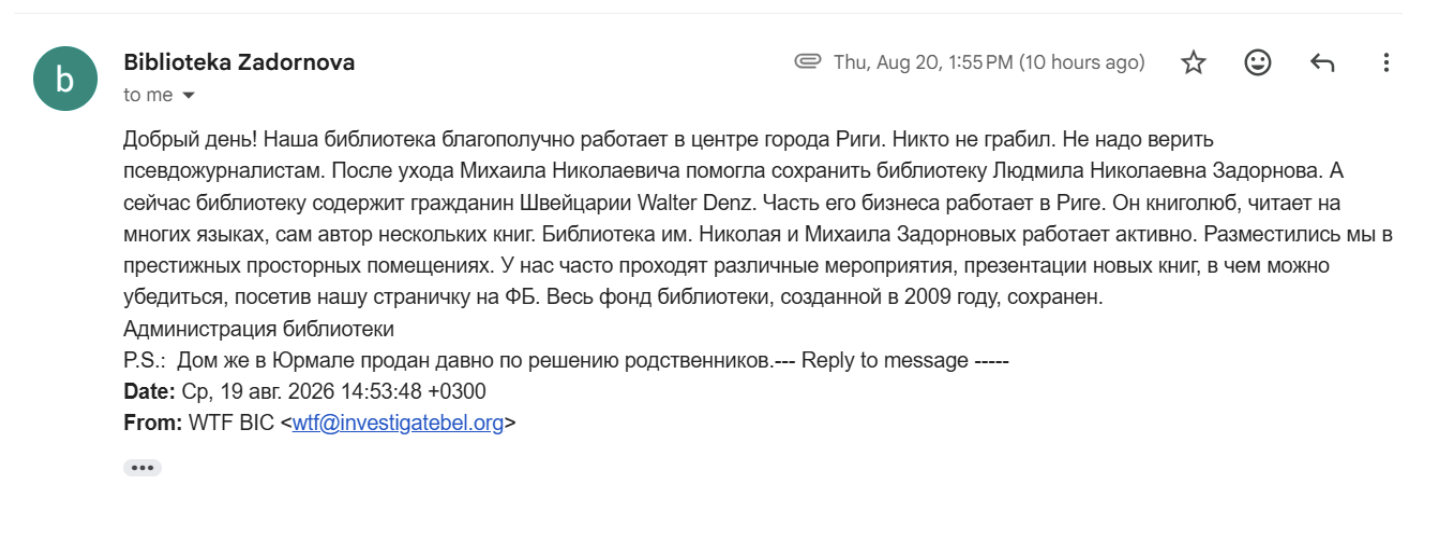Click the greeting 'Добрый день!'
This screenshot has height=538, width=1438.
pyautogui.click(x=178, y=139)
